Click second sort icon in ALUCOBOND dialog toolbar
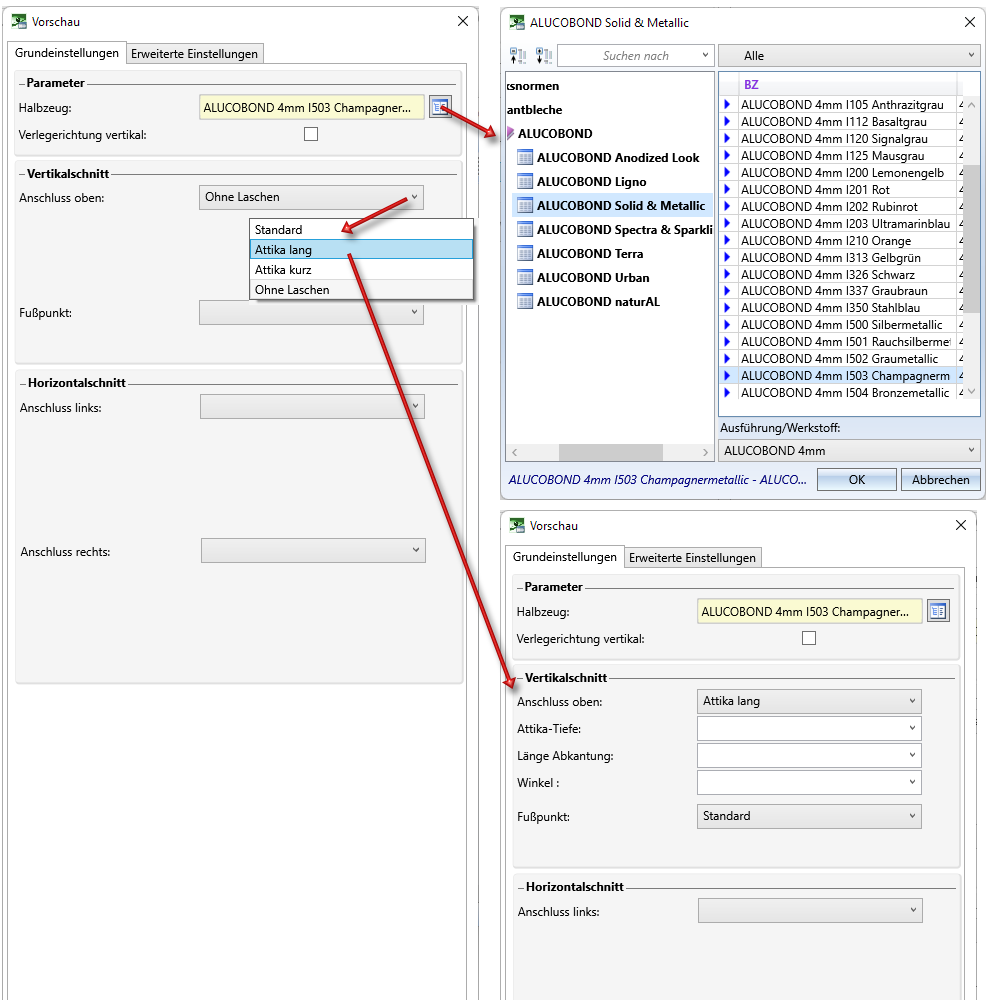The image size is (1000, 1000). click(x=543, y=56)
